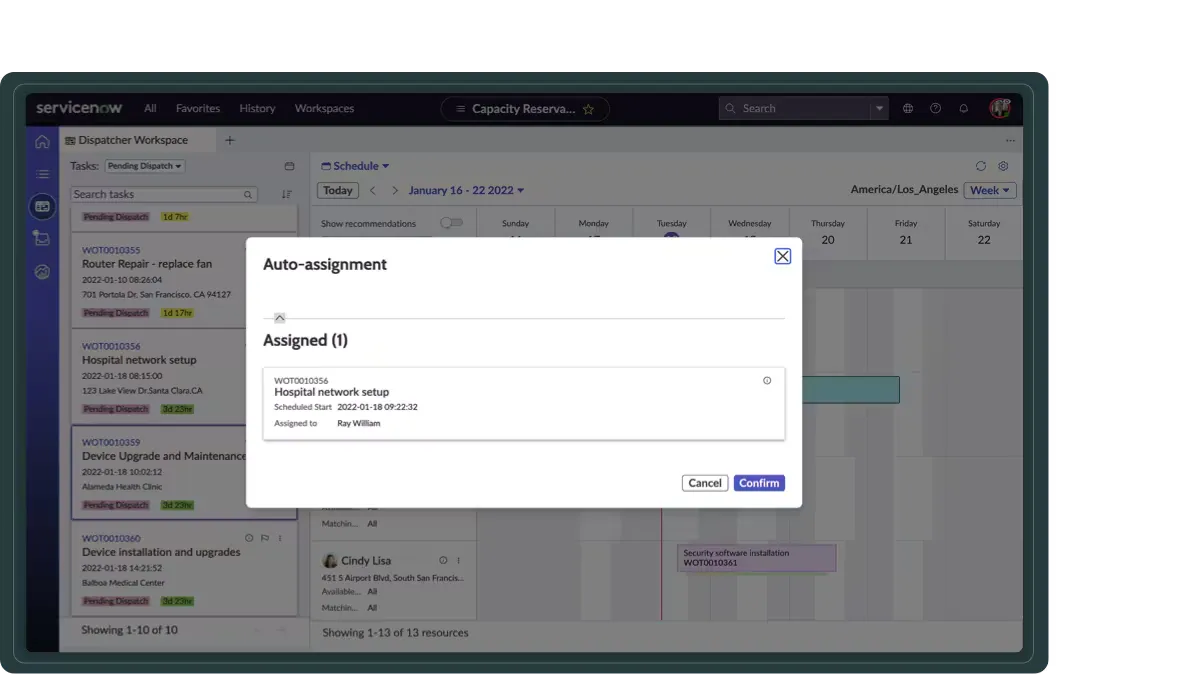Select the Saturday 22 column header
1200x675 pixels.
point(984,232)
